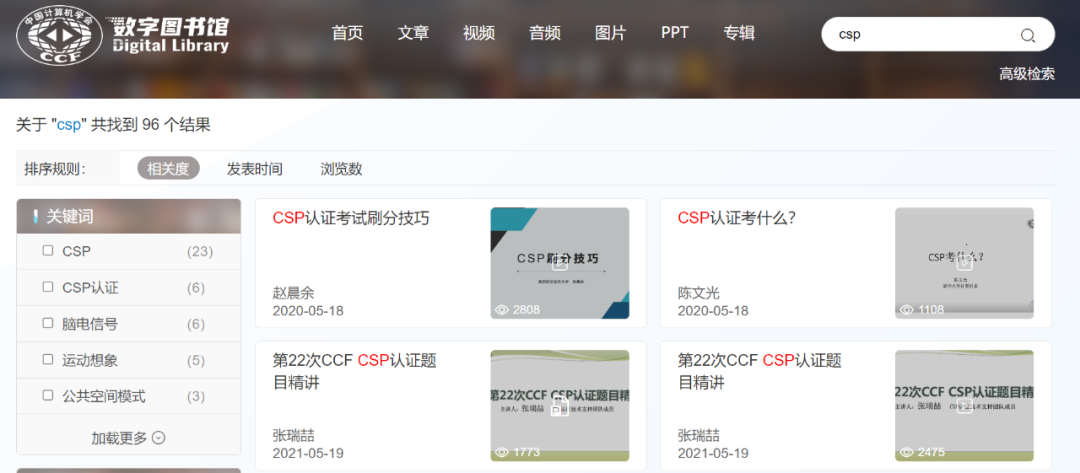Expand keywords with 加载更多
The width and height of the screenshot is (1080, 473).
[128, 437]
